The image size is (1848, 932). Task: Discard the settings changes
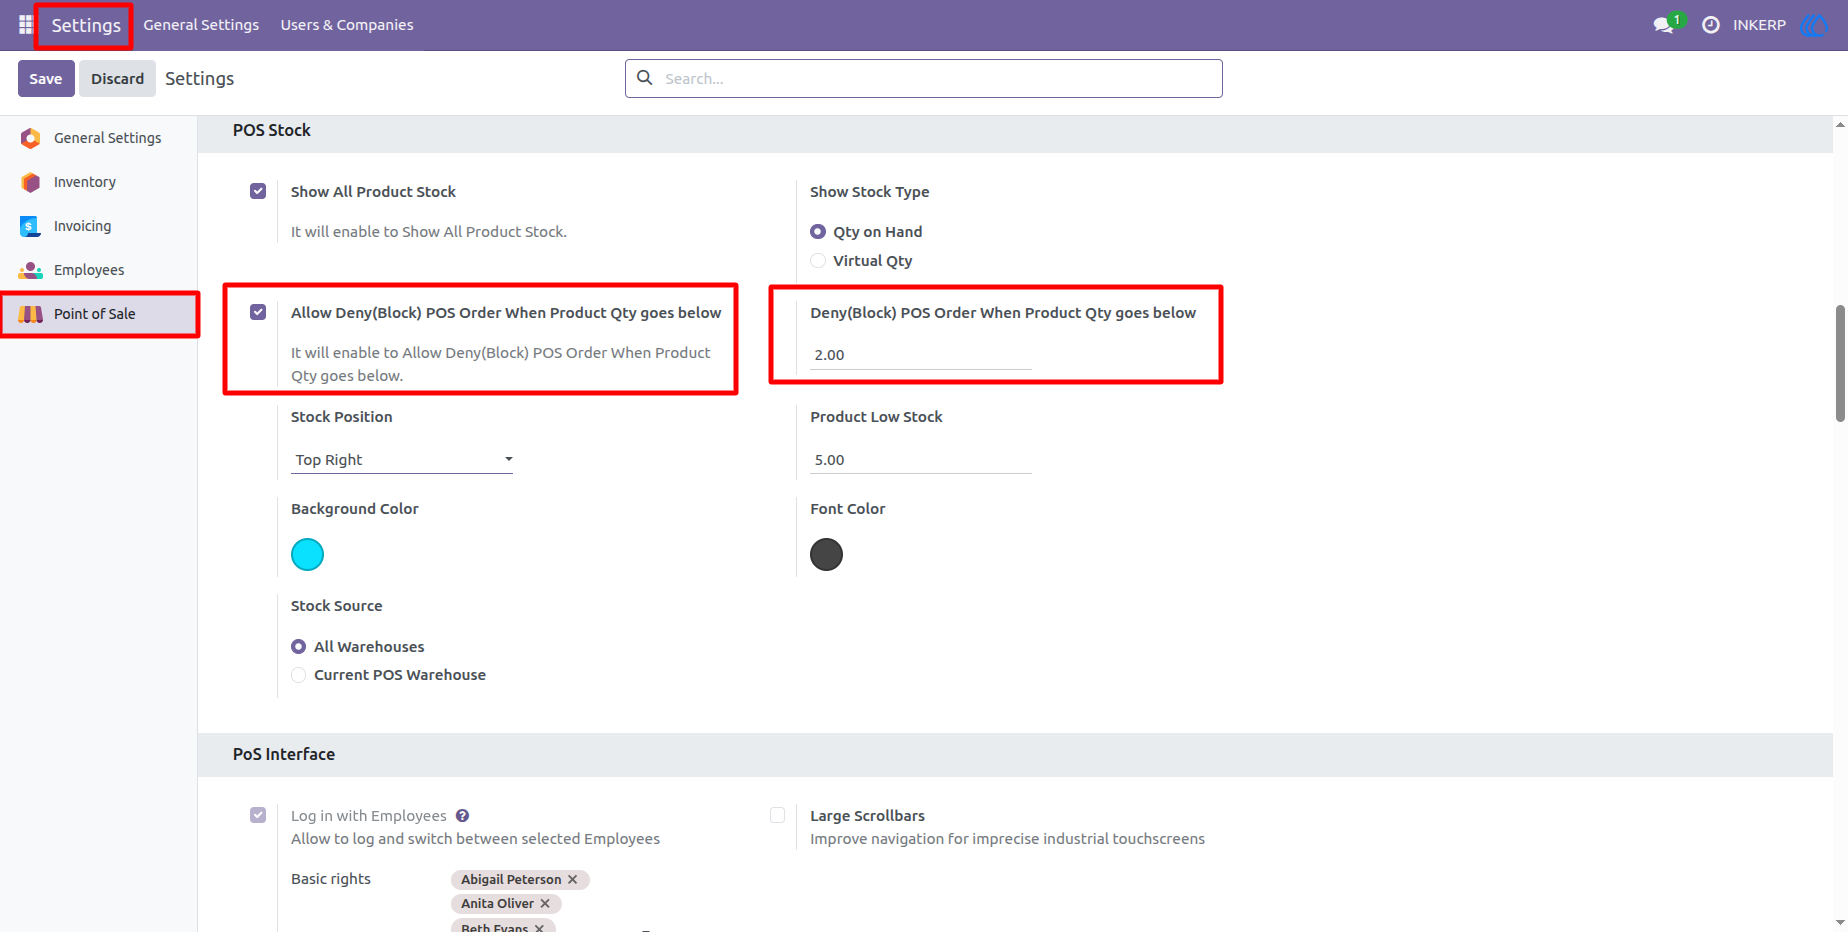pyautogui.click(x=118, y=78)
